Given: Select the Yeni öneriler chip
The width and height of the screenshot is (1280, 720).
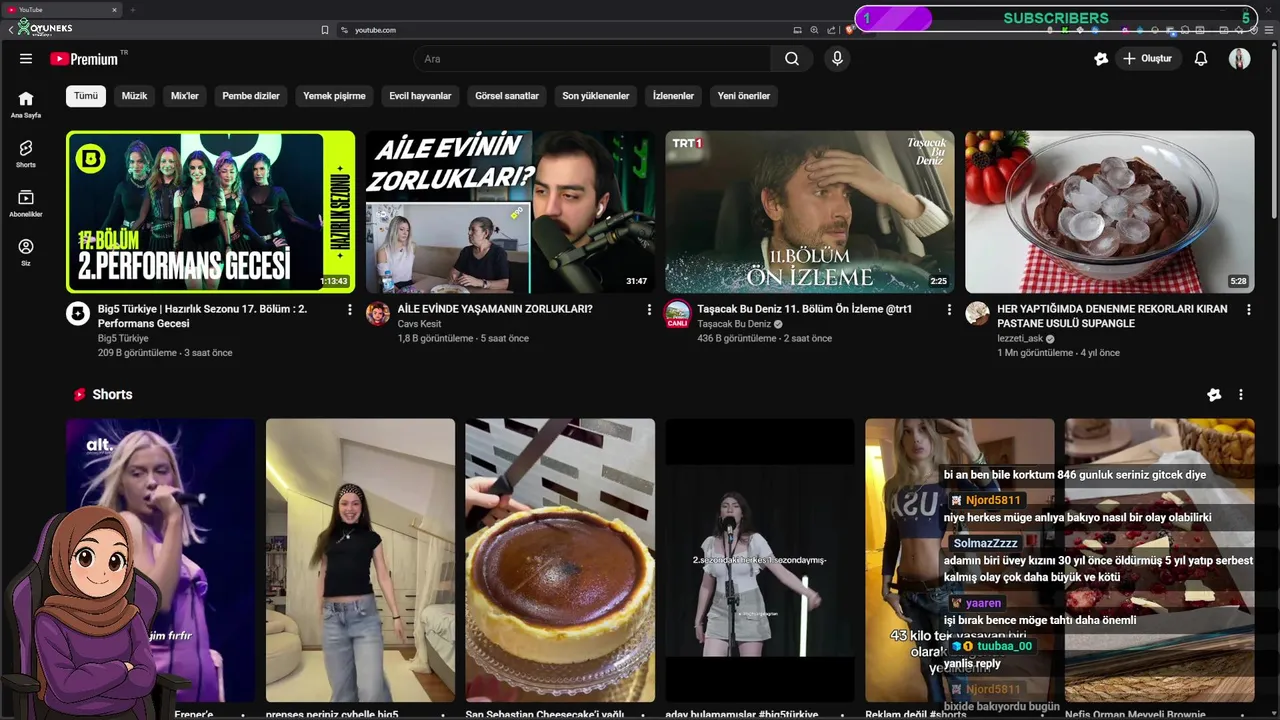Looking at the screenshot, I should click(x=744, y=96).
